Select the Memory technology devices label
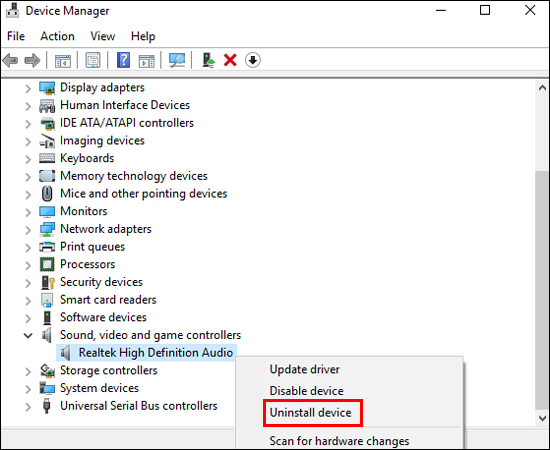Viewport: 550px width, 450px height. tap(134, 176)
